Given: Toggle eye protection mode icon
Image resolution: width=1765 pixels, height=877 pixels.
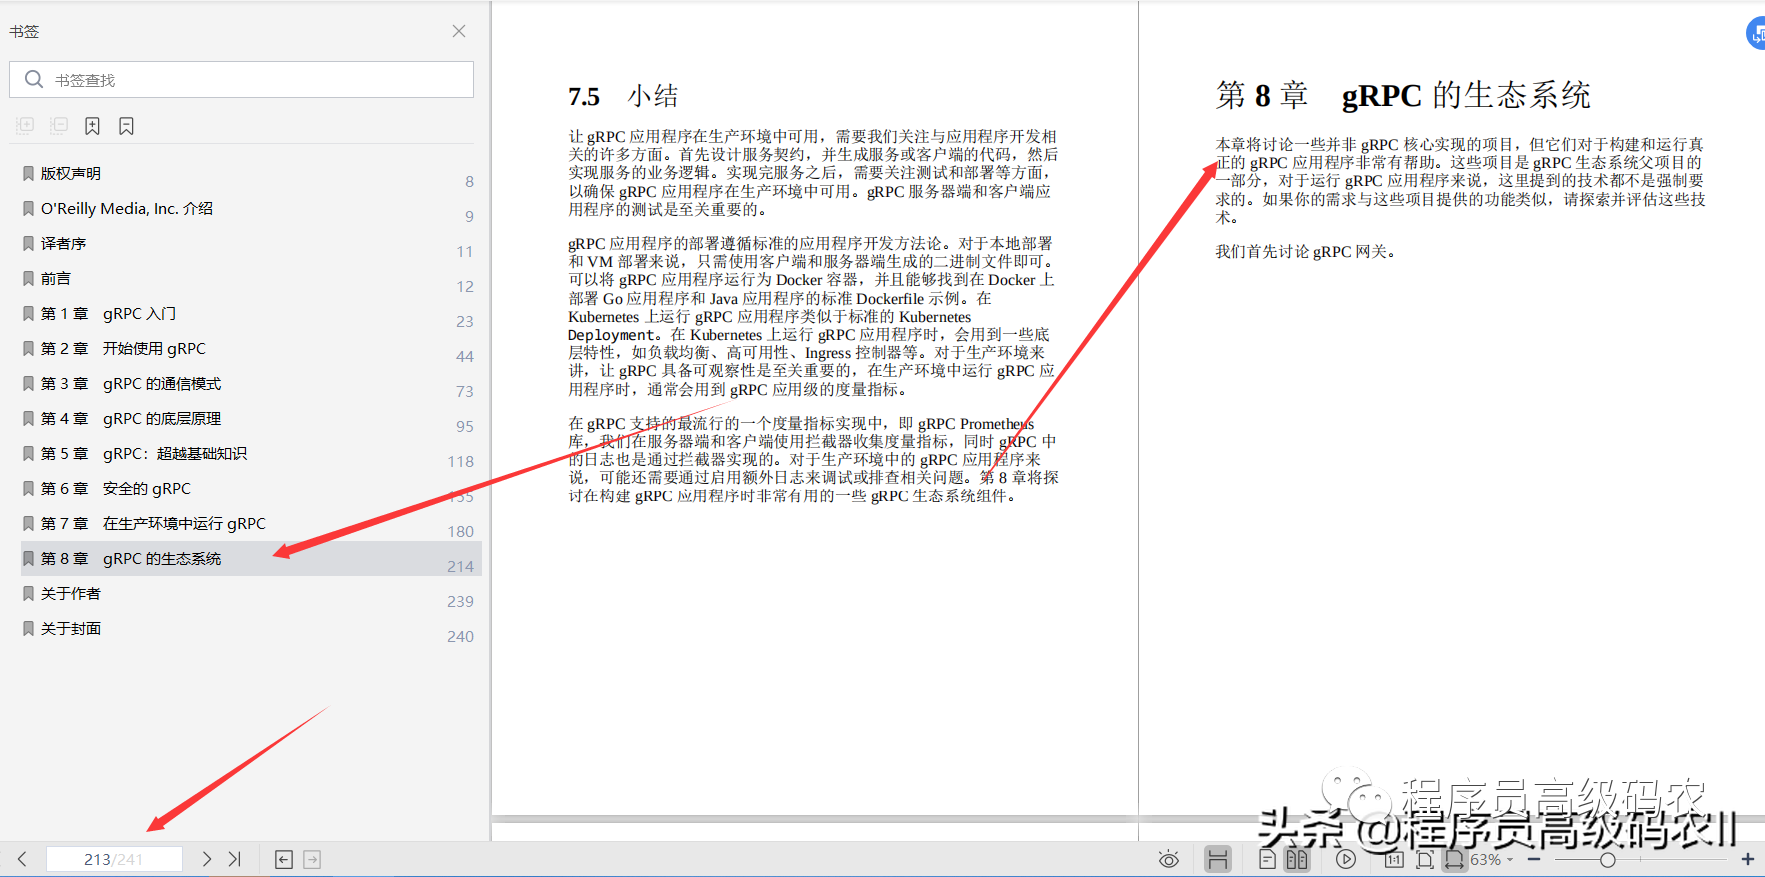Looking at the screenshot, I should pyautogui.click(x=1168, y=860).
